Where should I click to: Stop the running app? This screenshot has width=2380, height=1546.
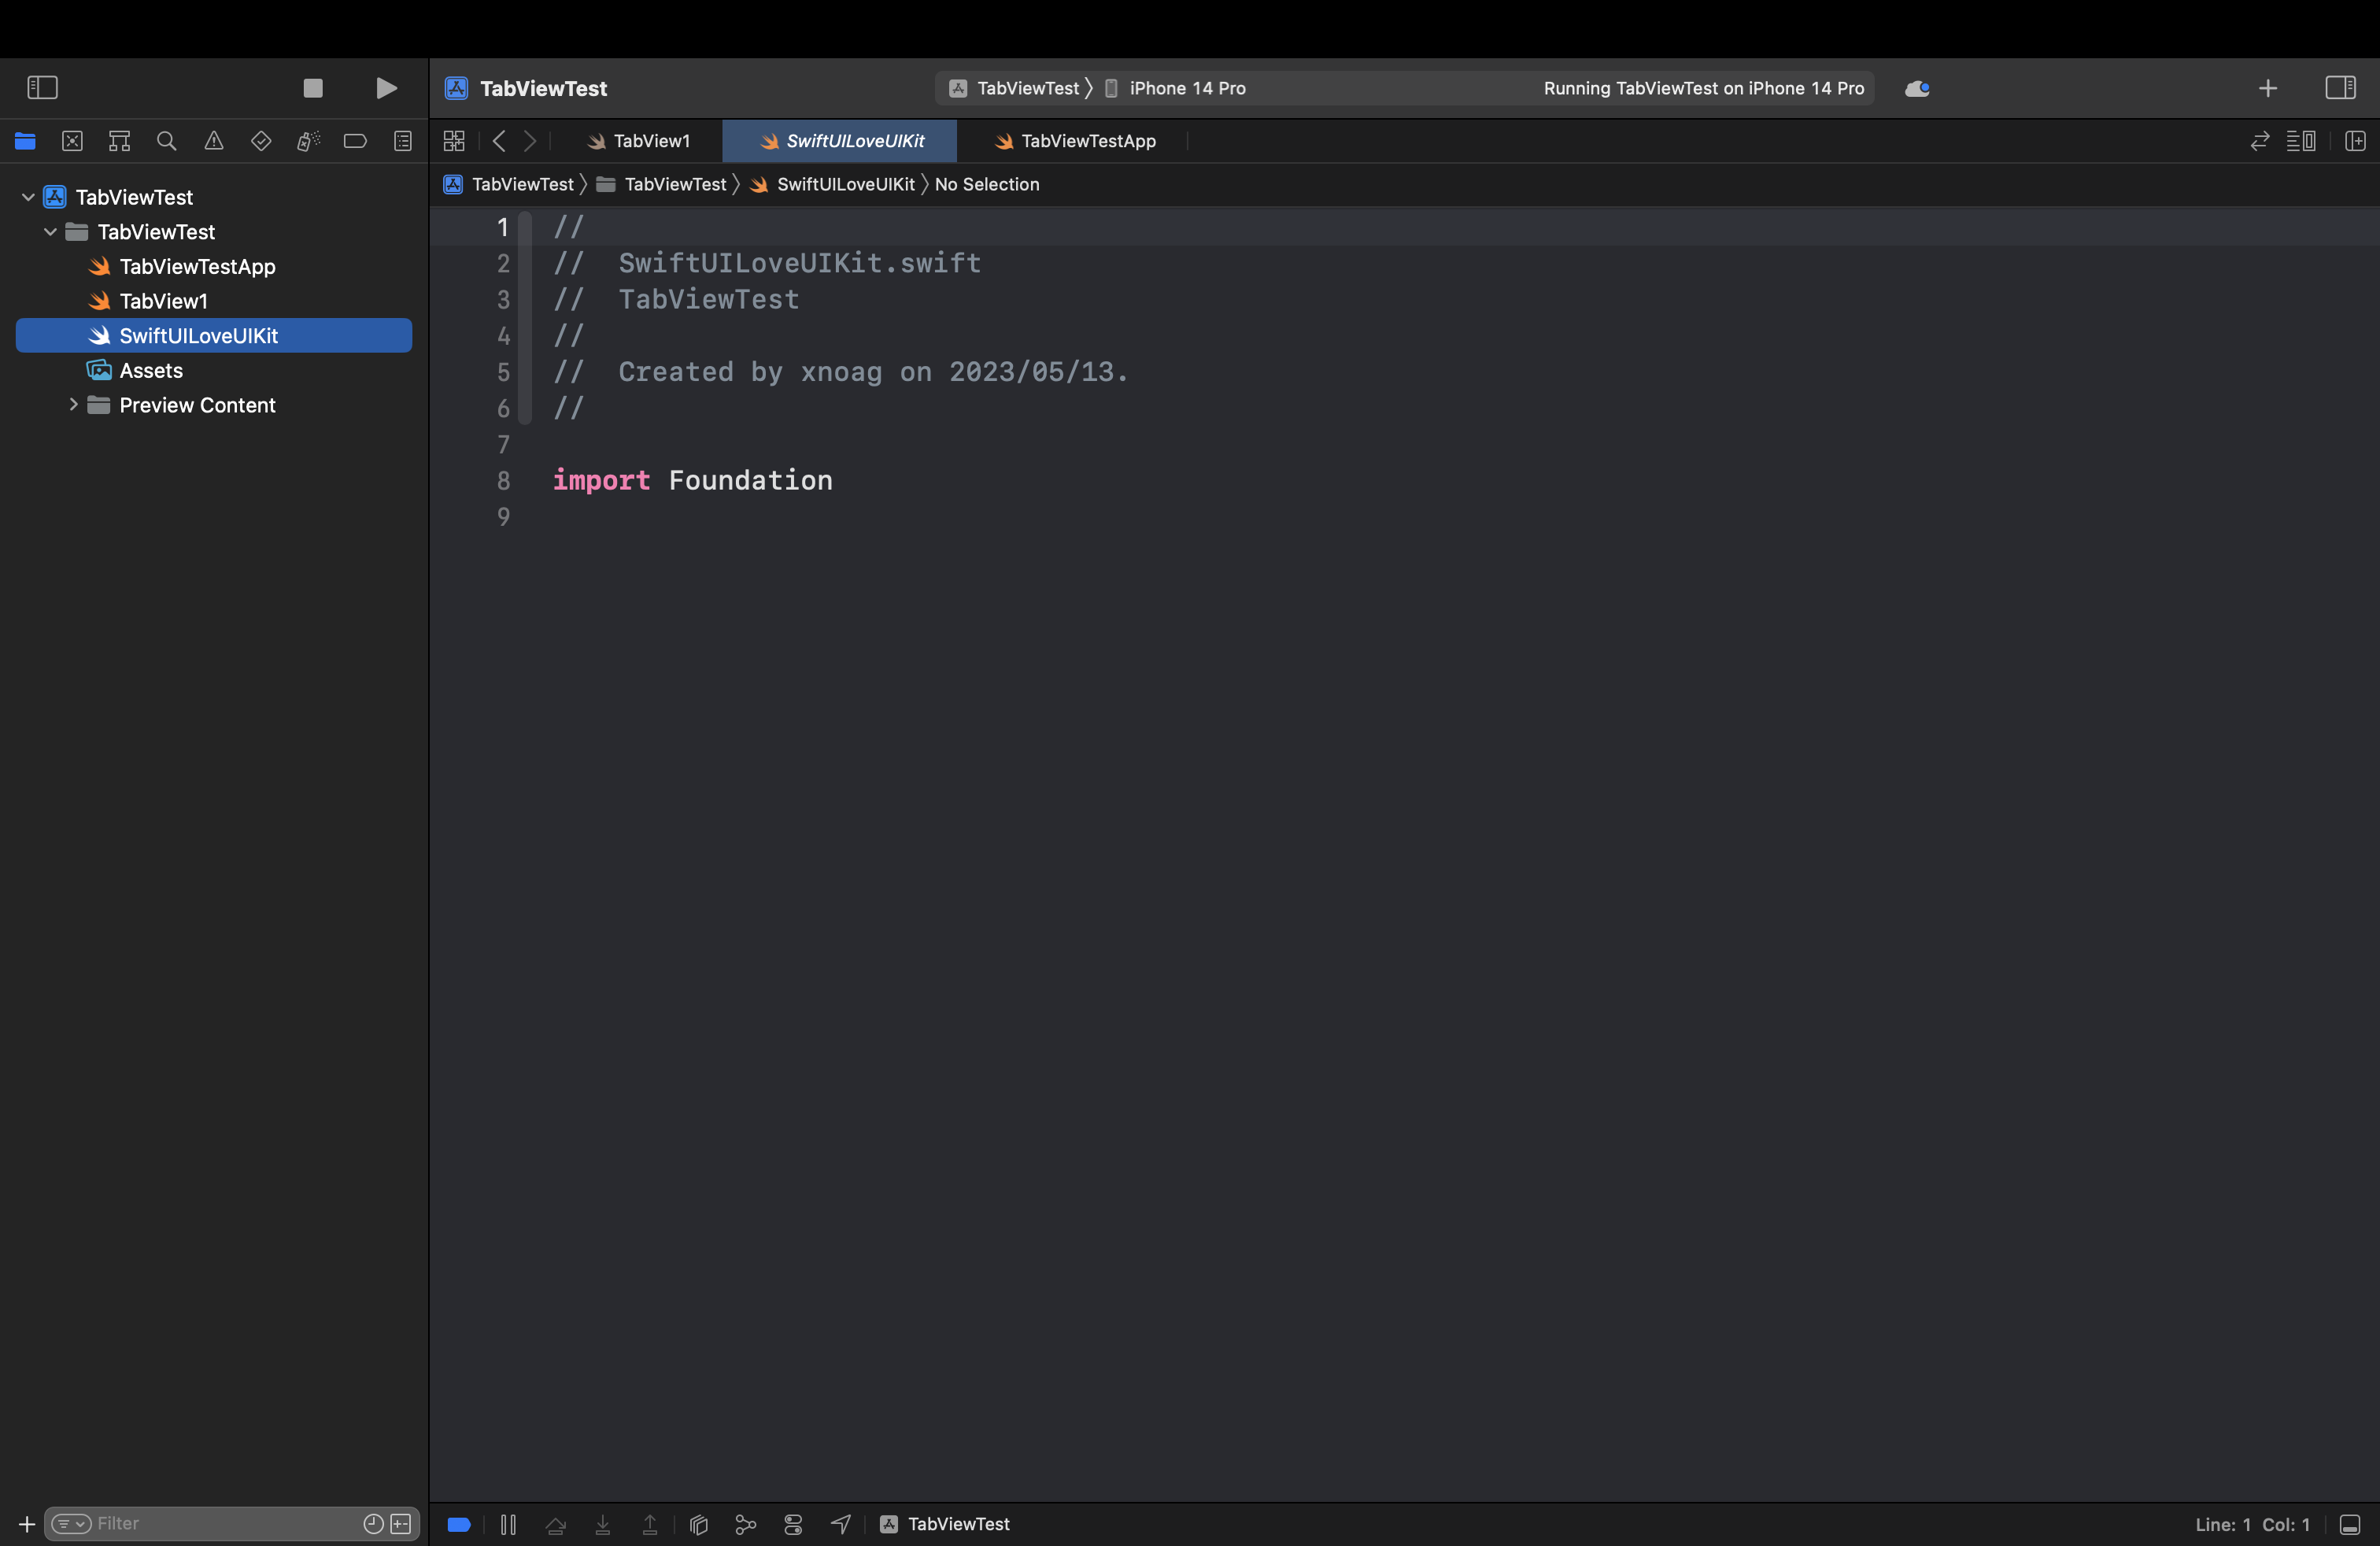tap(313, 88)
